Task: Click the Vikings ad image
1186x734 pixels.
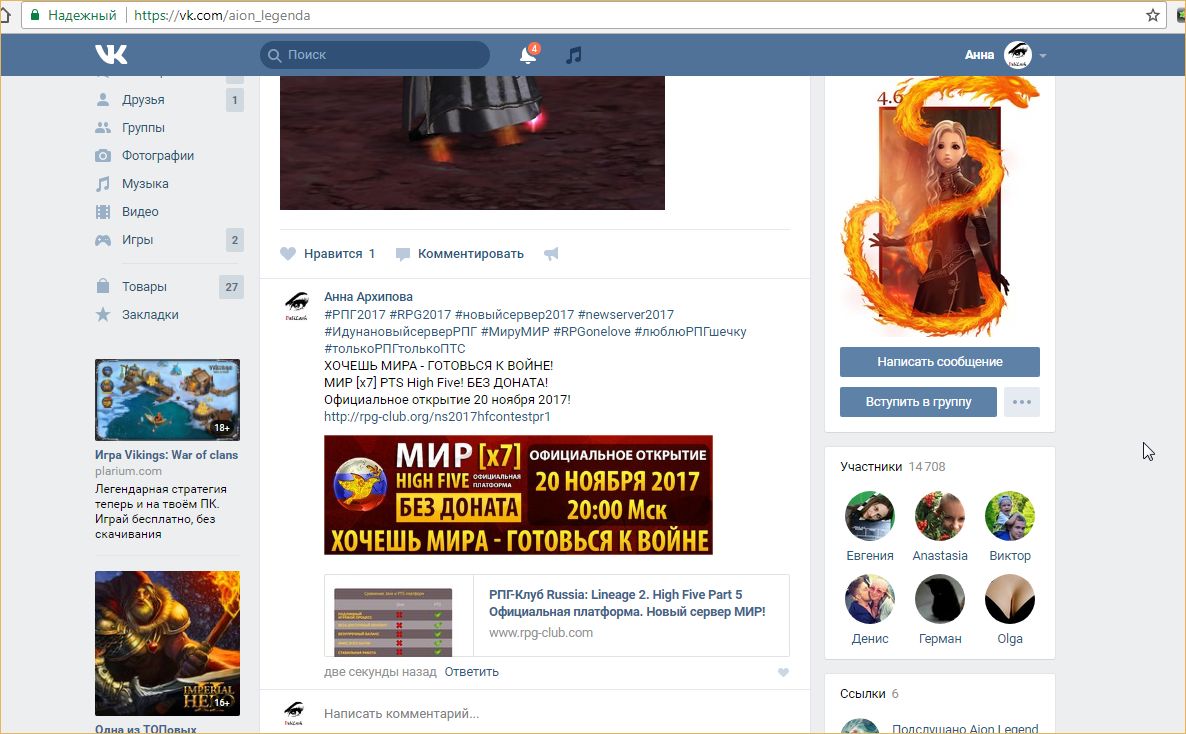Action: (x=167, y=400)
